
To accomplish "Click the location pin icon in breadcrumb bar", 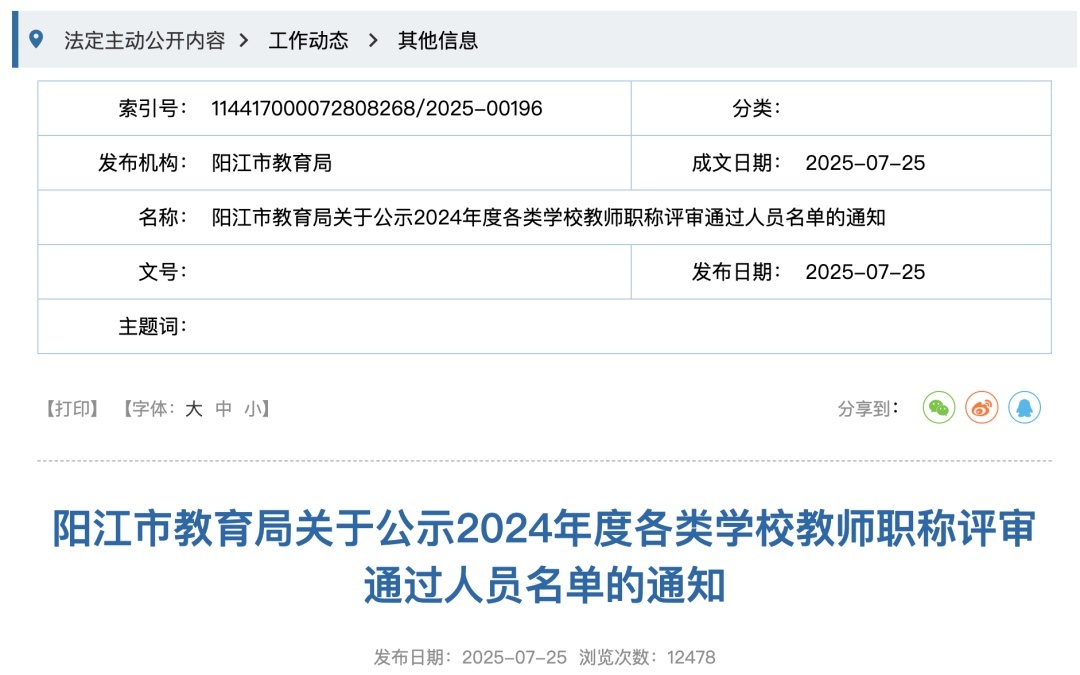I will coord(37,40).
